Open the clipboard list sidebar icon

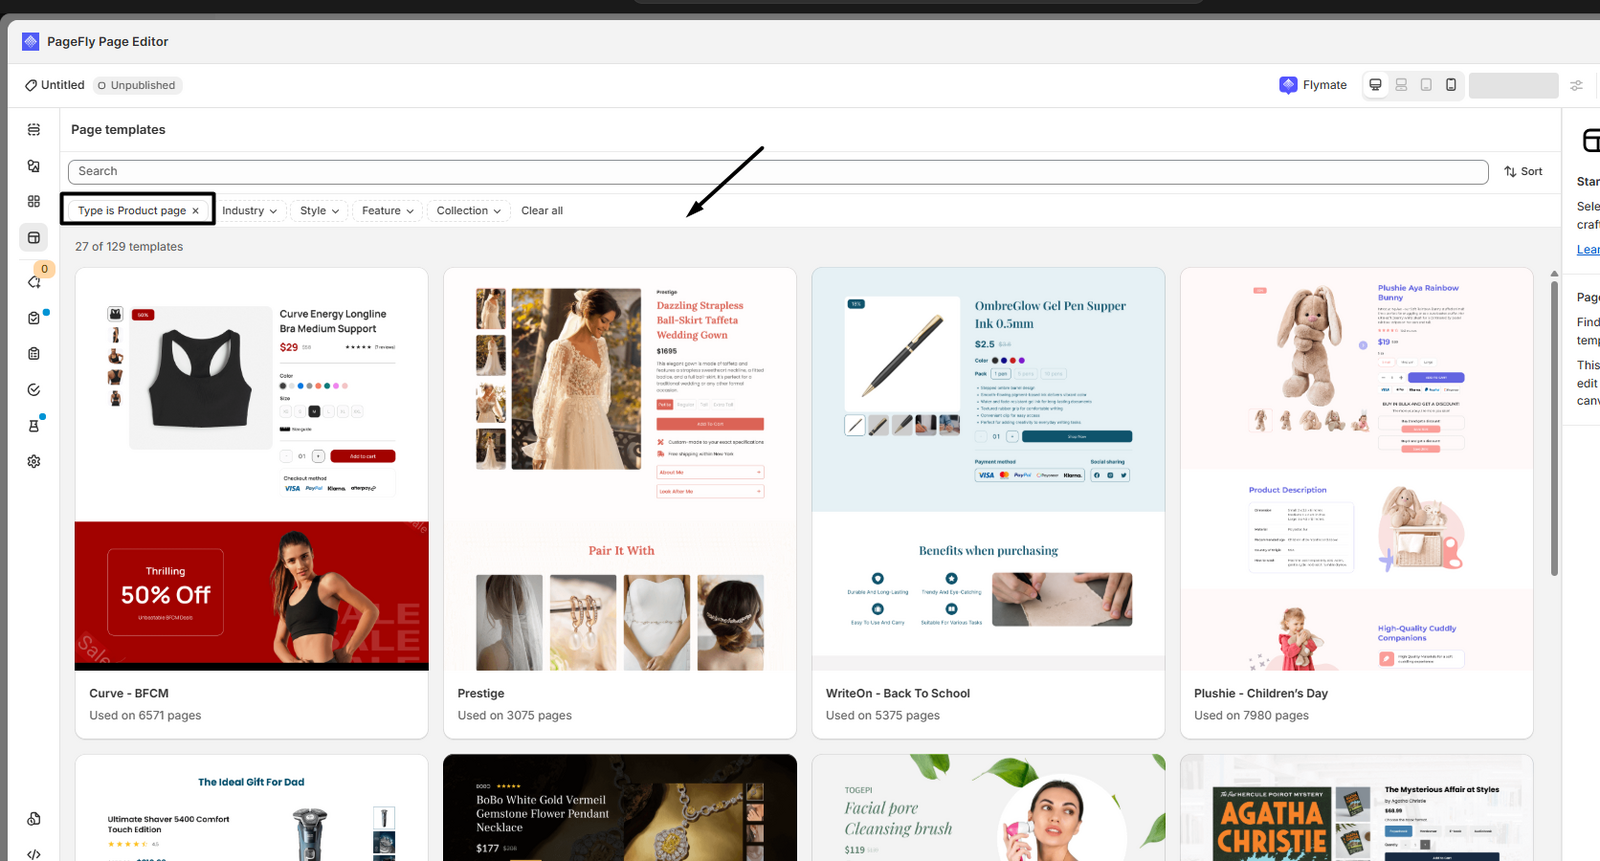pos(34,354)
